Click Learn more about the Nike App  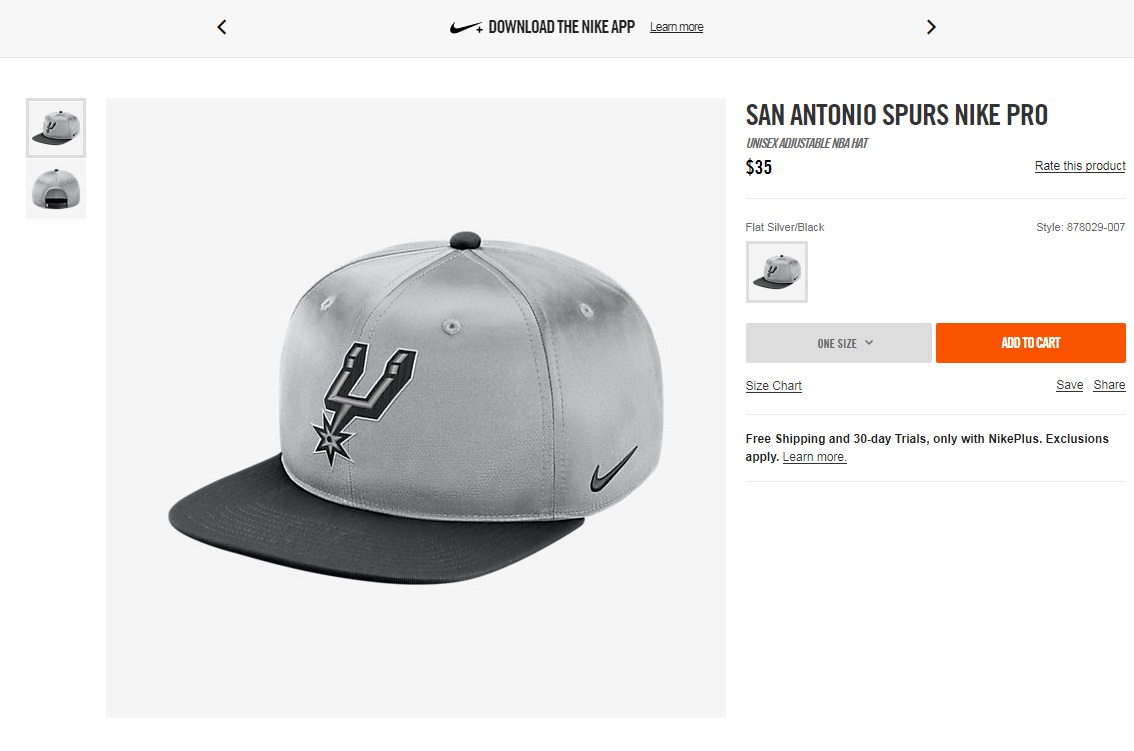pos(676,27)
